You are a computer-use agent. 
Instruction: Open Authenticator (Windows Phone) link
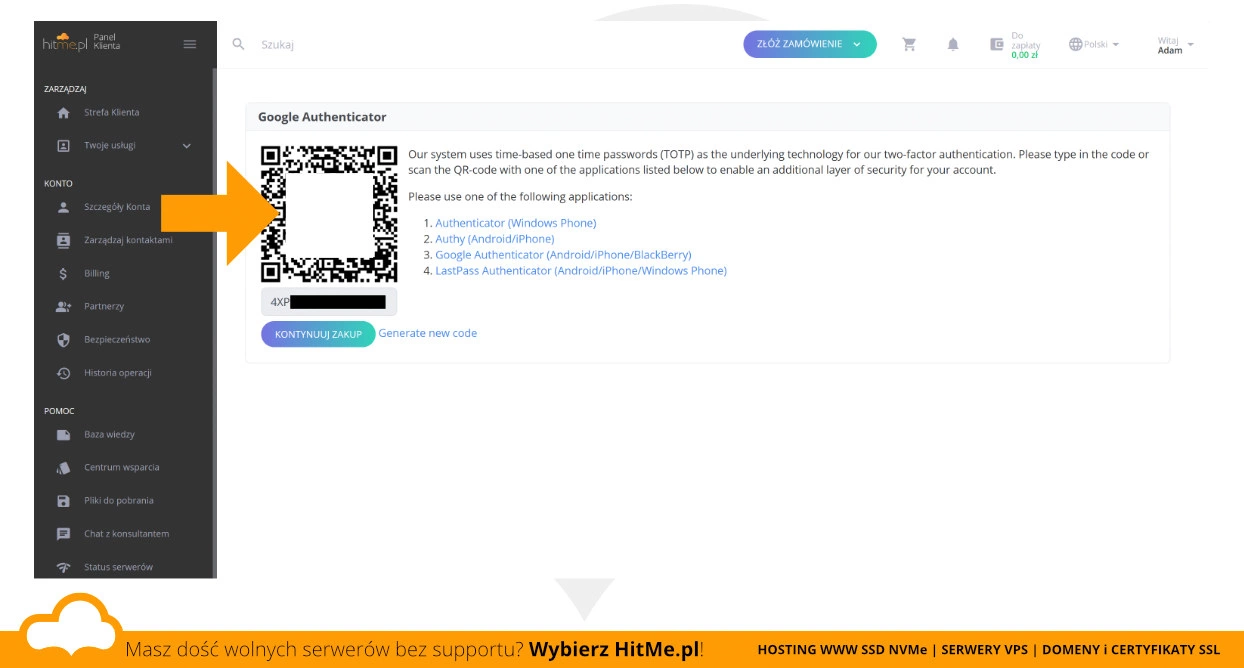tap(516, 223)
